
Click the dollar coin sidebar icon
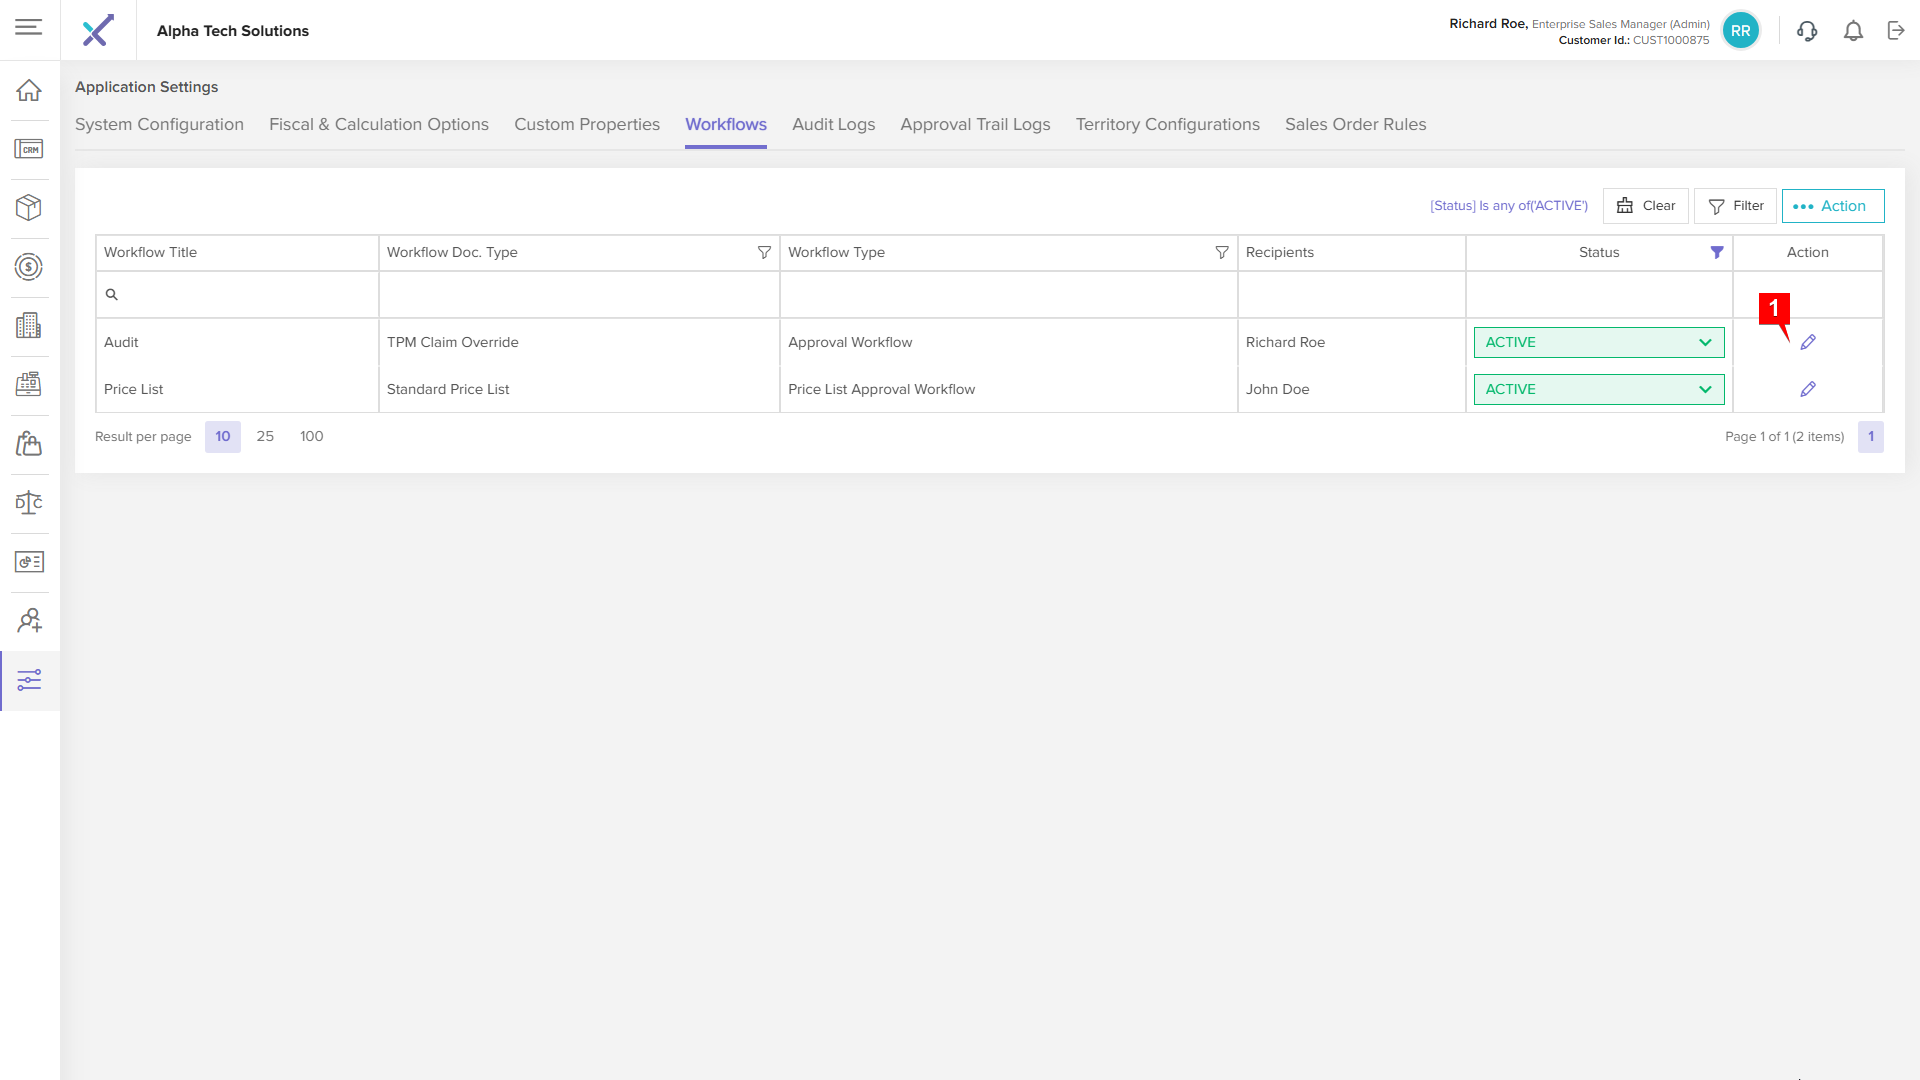click(29, 267)
